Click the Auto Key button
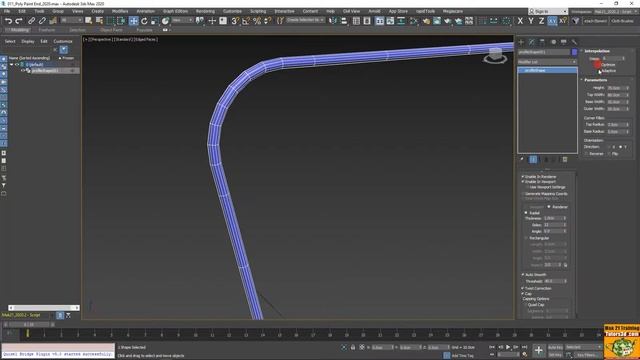The height and width of the screenshot is (360, 640). (x=555, y=347)
